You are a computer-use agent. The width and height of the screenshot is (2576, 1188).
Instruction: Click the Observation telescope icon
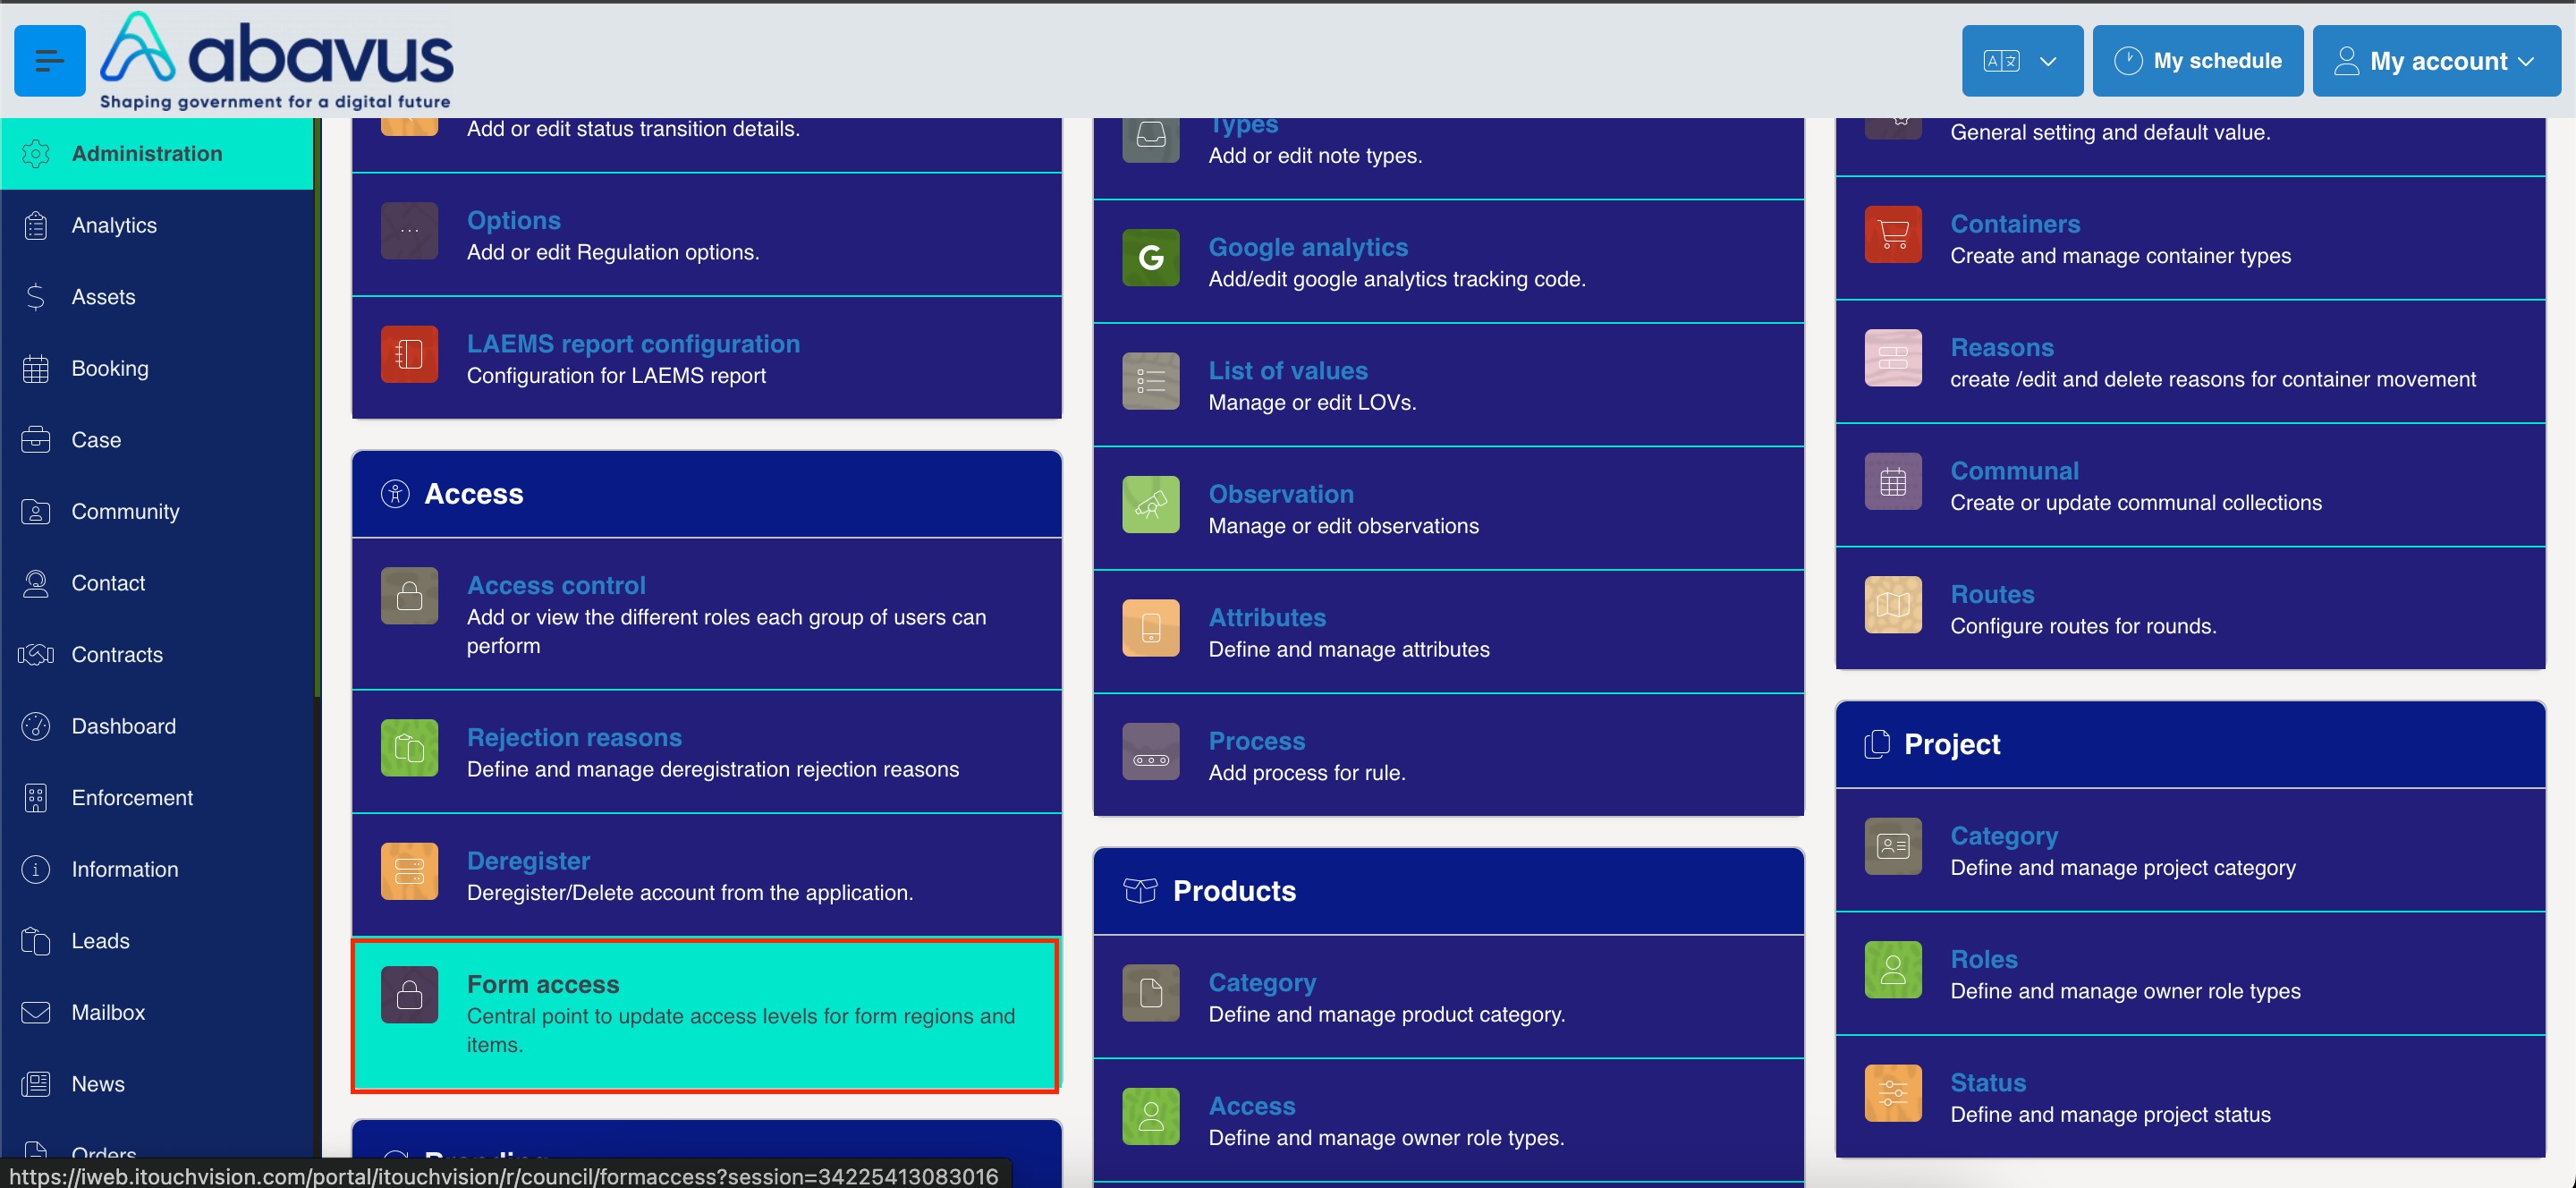1151,505
